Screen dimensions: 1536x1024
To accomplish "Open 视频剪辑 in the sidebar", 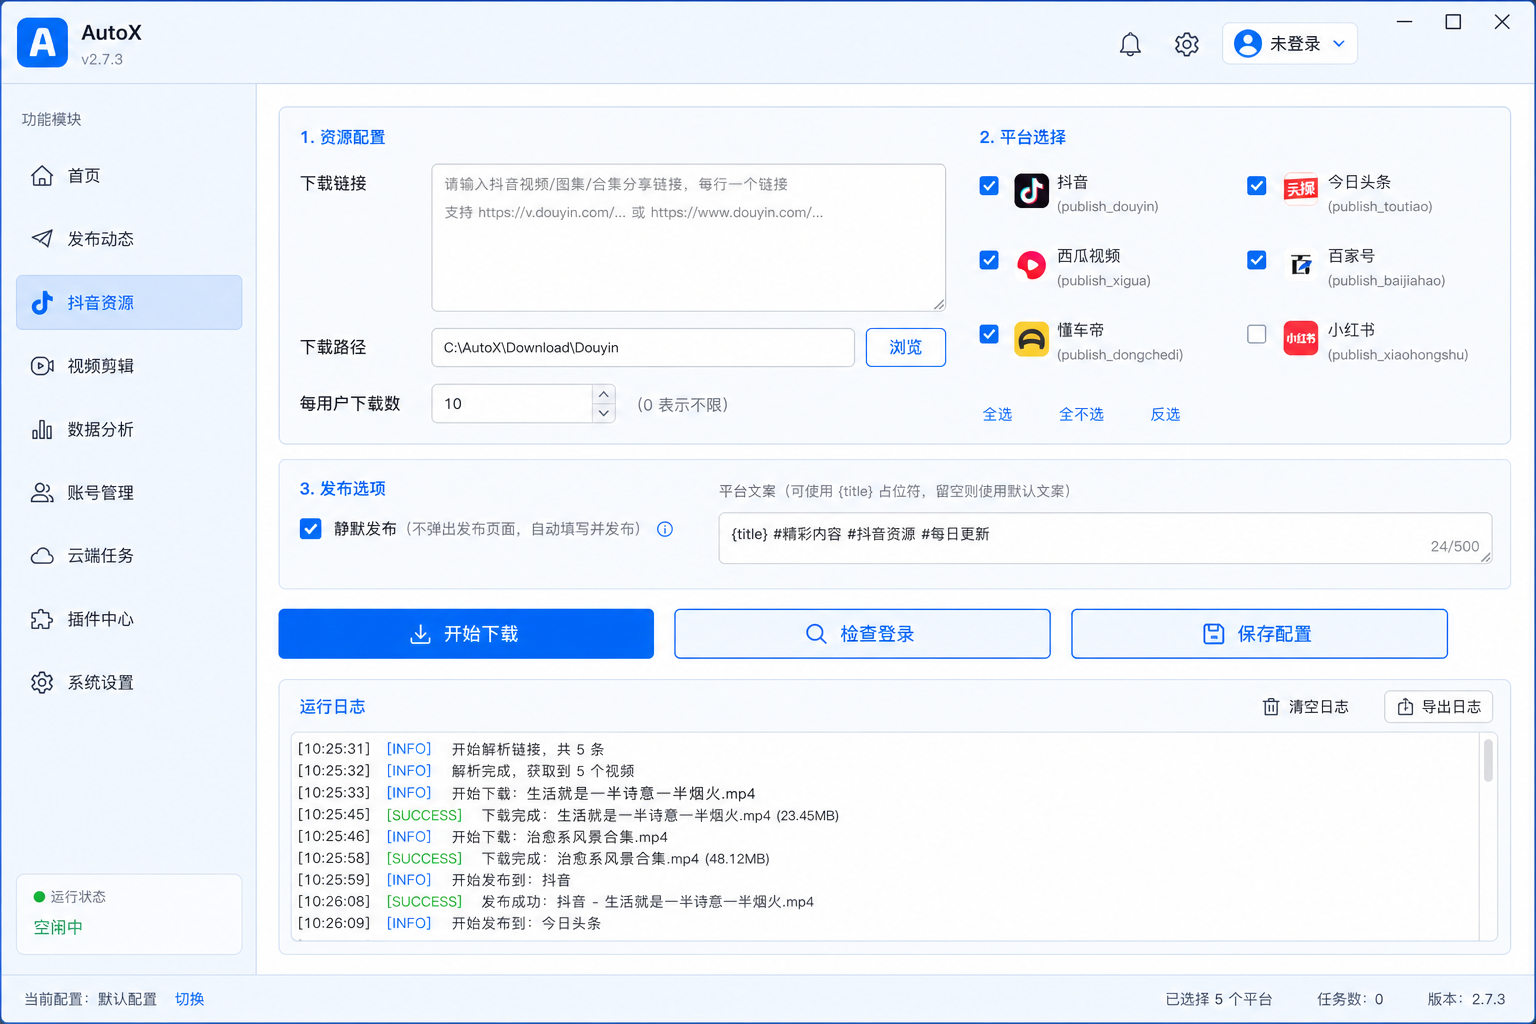I will click(129, 366).
